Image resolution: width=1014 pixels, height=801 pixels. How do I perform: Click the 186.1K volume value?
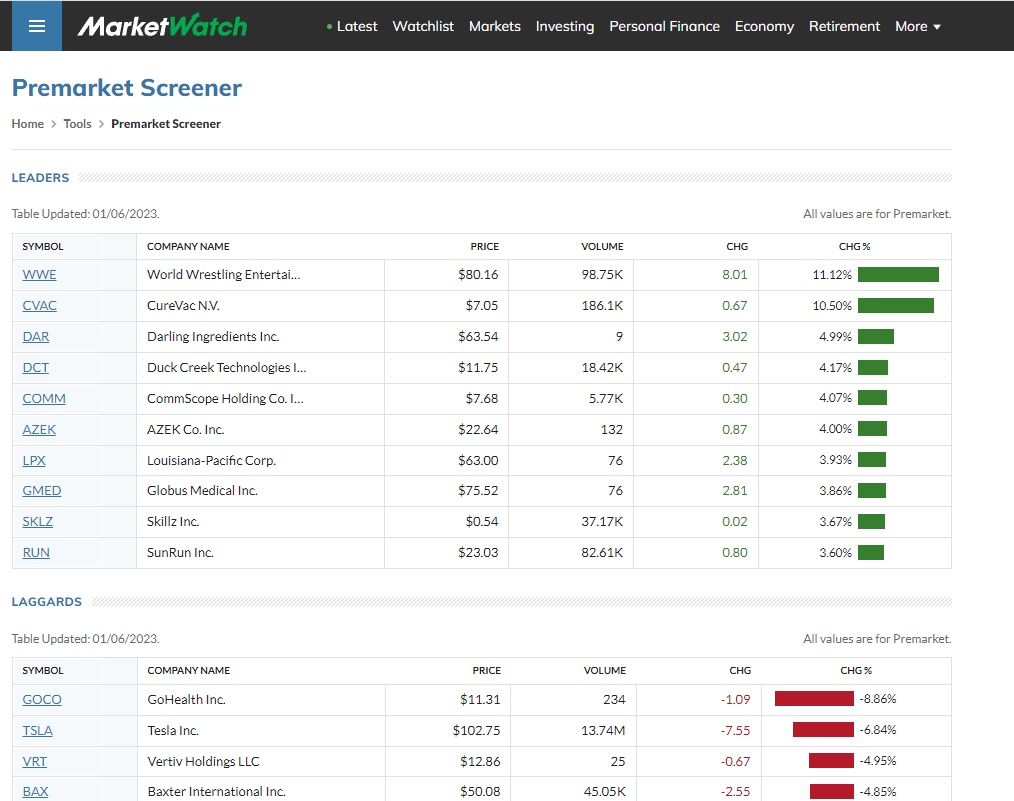[602, 305]
